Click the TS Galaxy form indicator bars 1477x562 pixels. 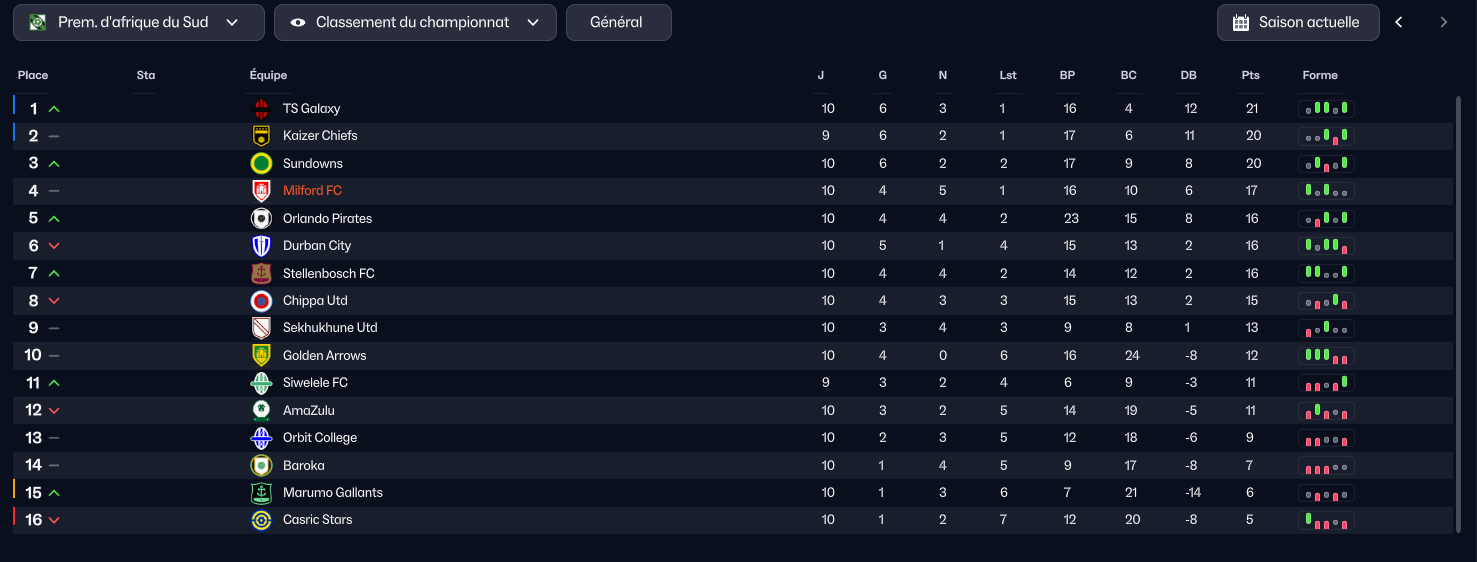[1326, 108]
